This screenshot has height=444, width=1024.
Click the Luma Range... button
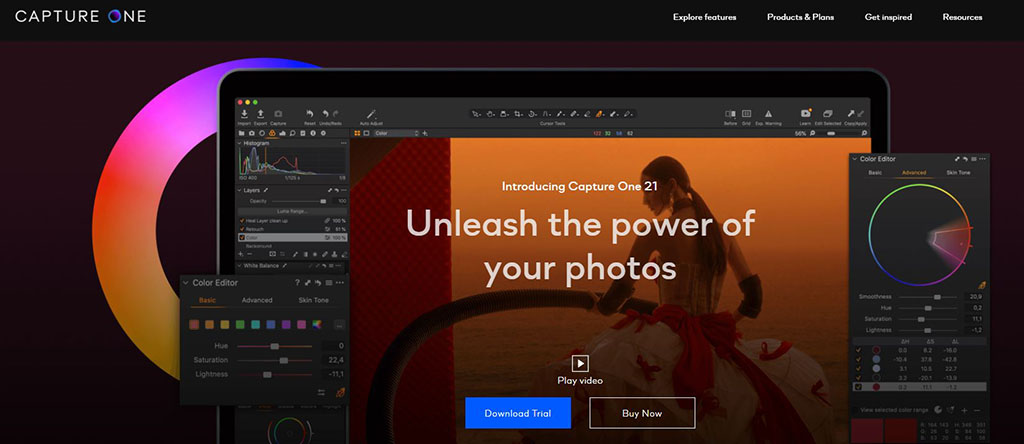(x=292, y=212)
